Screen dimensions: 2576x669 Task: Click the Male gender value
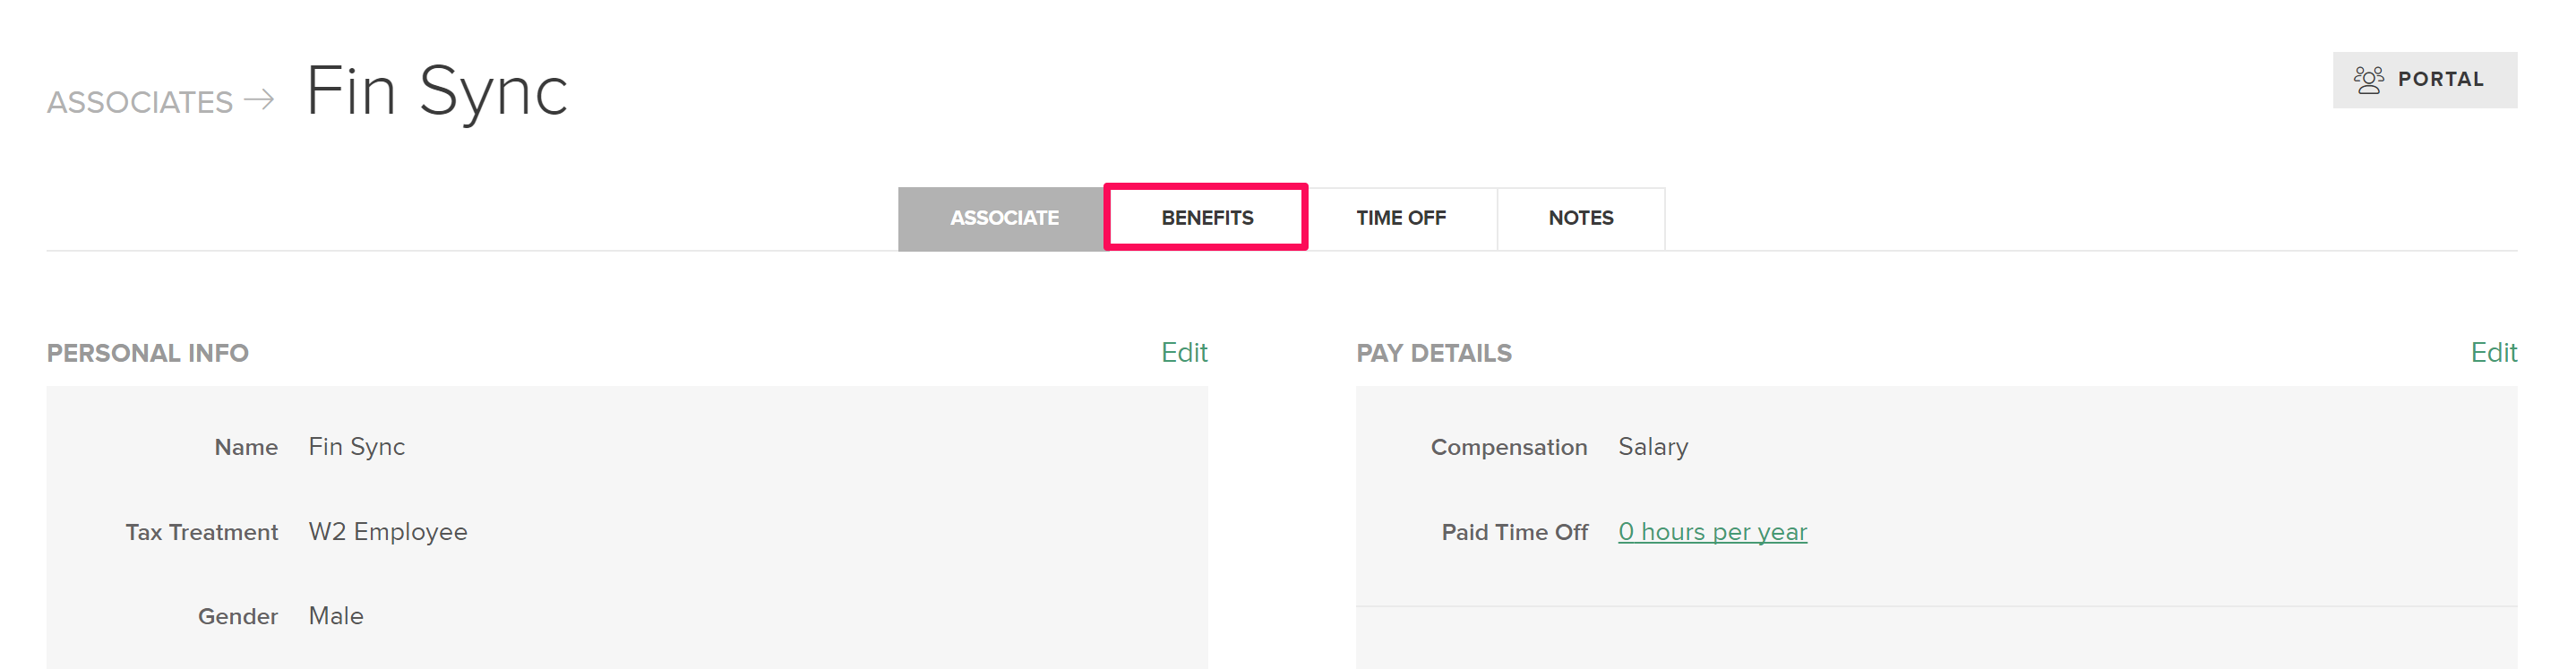point(336,616)
